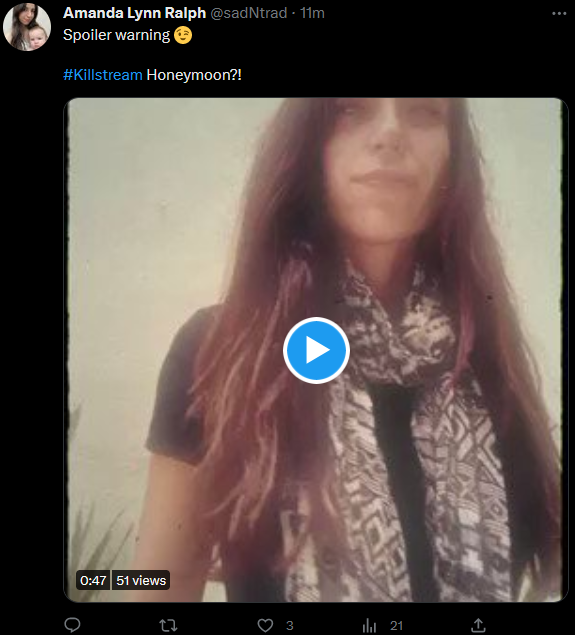The width and height of the screenshot is (575, 635).
Task: Play the video with the blue play button
Action: pos(316,350)
